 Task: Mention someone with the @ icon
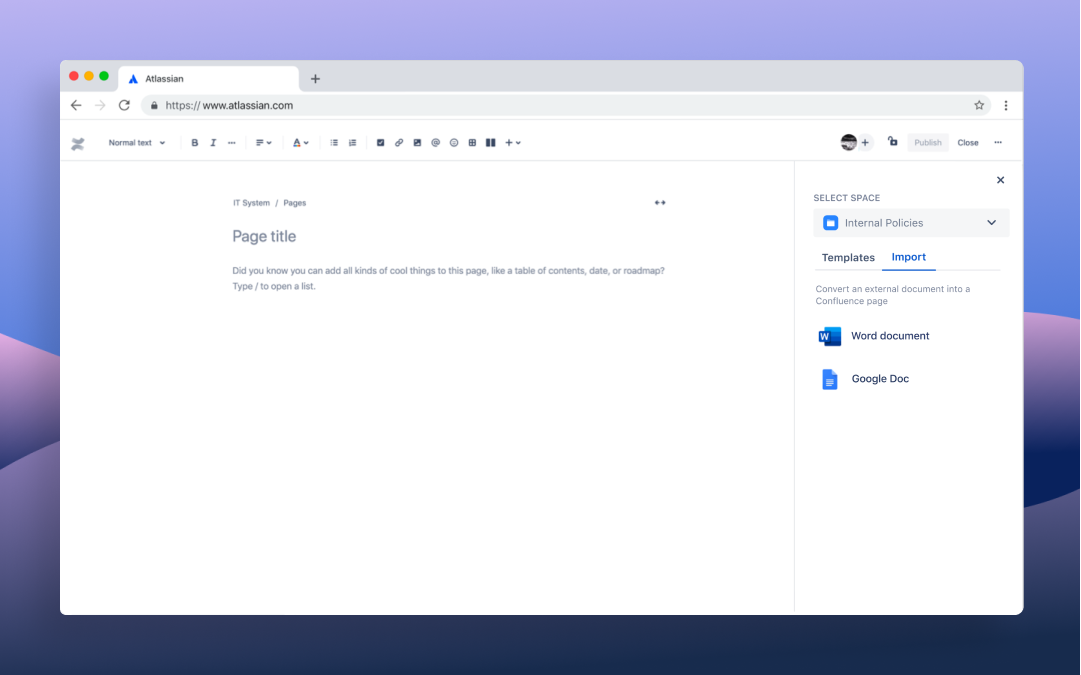tap(435, 143)
